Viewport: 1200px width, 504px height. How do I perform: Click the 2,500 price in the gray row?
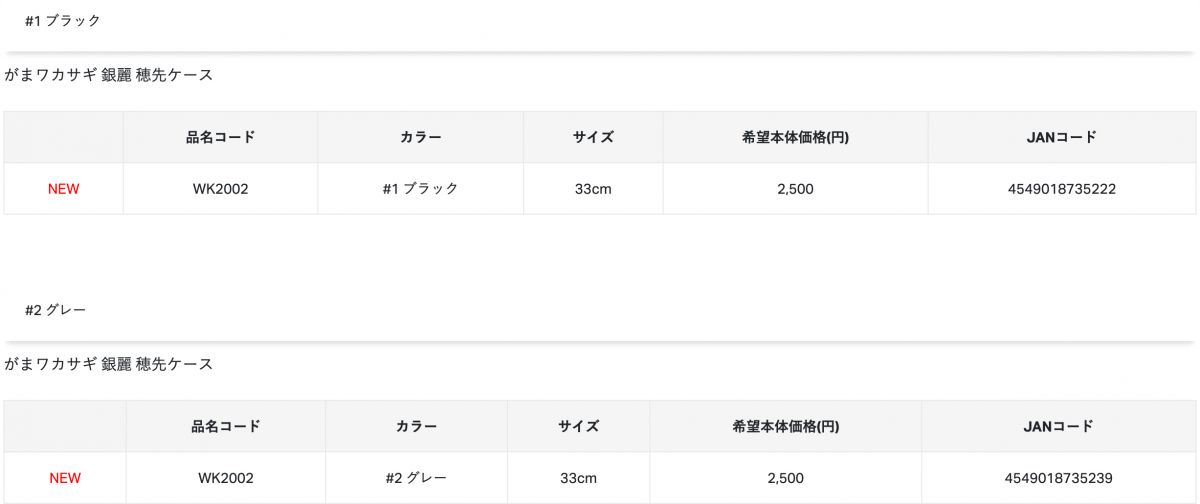pyautogui.click(x=785, y=478)
